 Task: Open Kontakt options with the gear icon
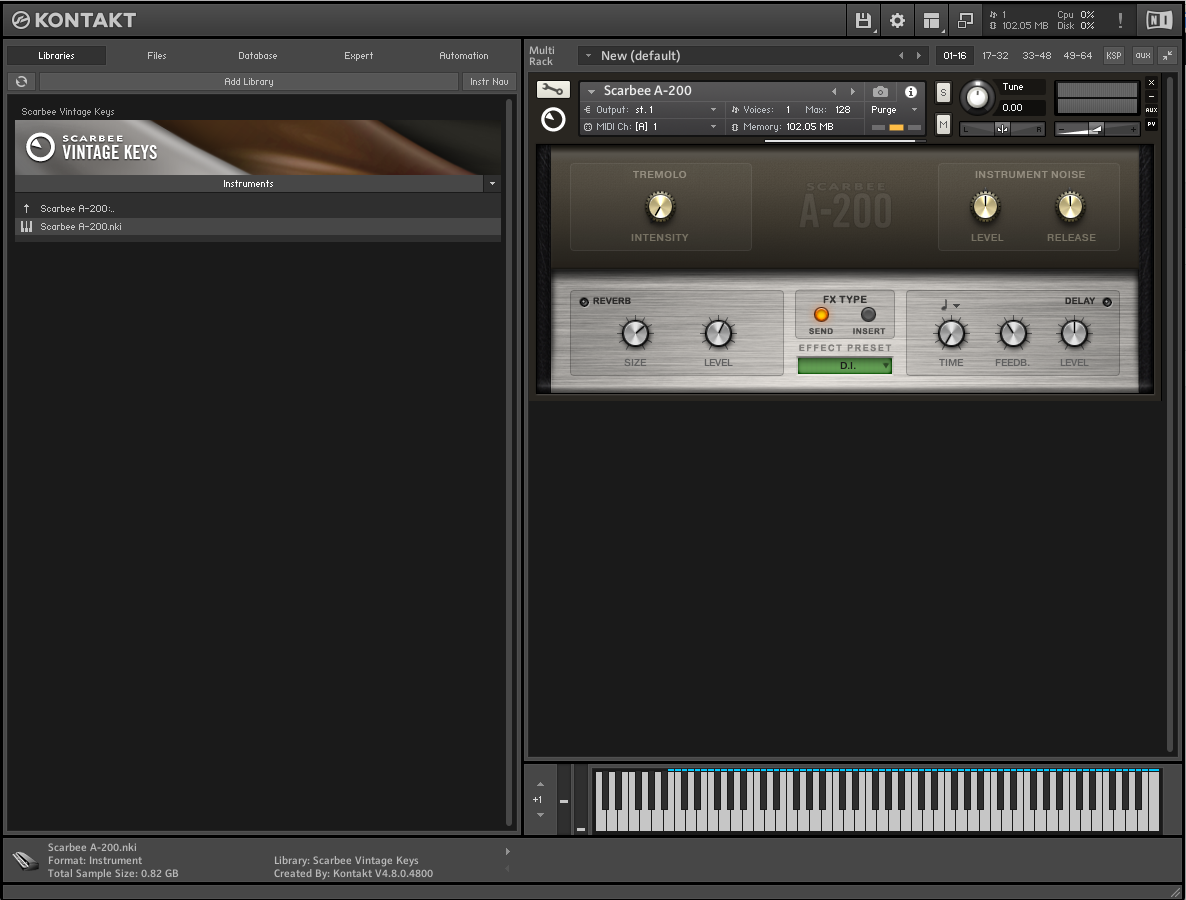(897, 20)
